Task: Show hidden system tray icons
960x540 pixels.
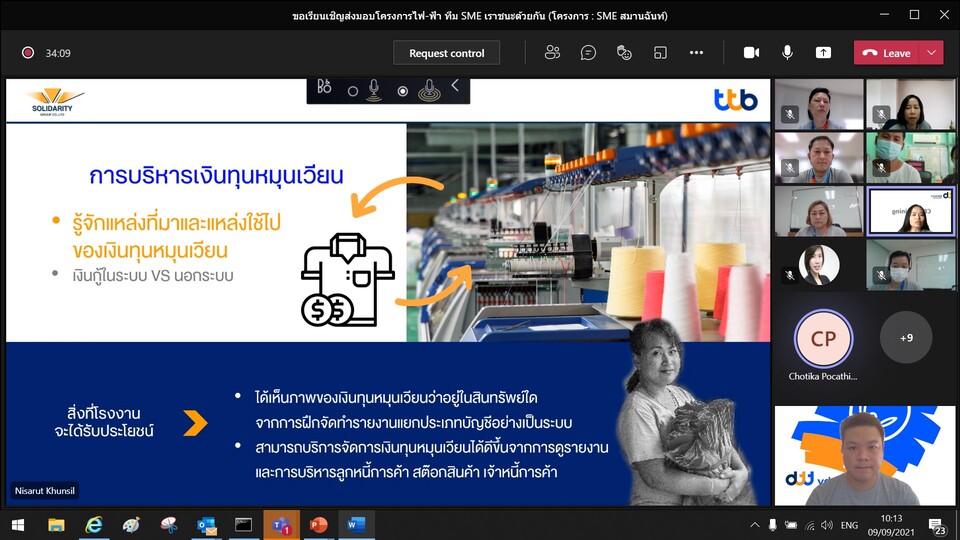Action: coord(755,525)
